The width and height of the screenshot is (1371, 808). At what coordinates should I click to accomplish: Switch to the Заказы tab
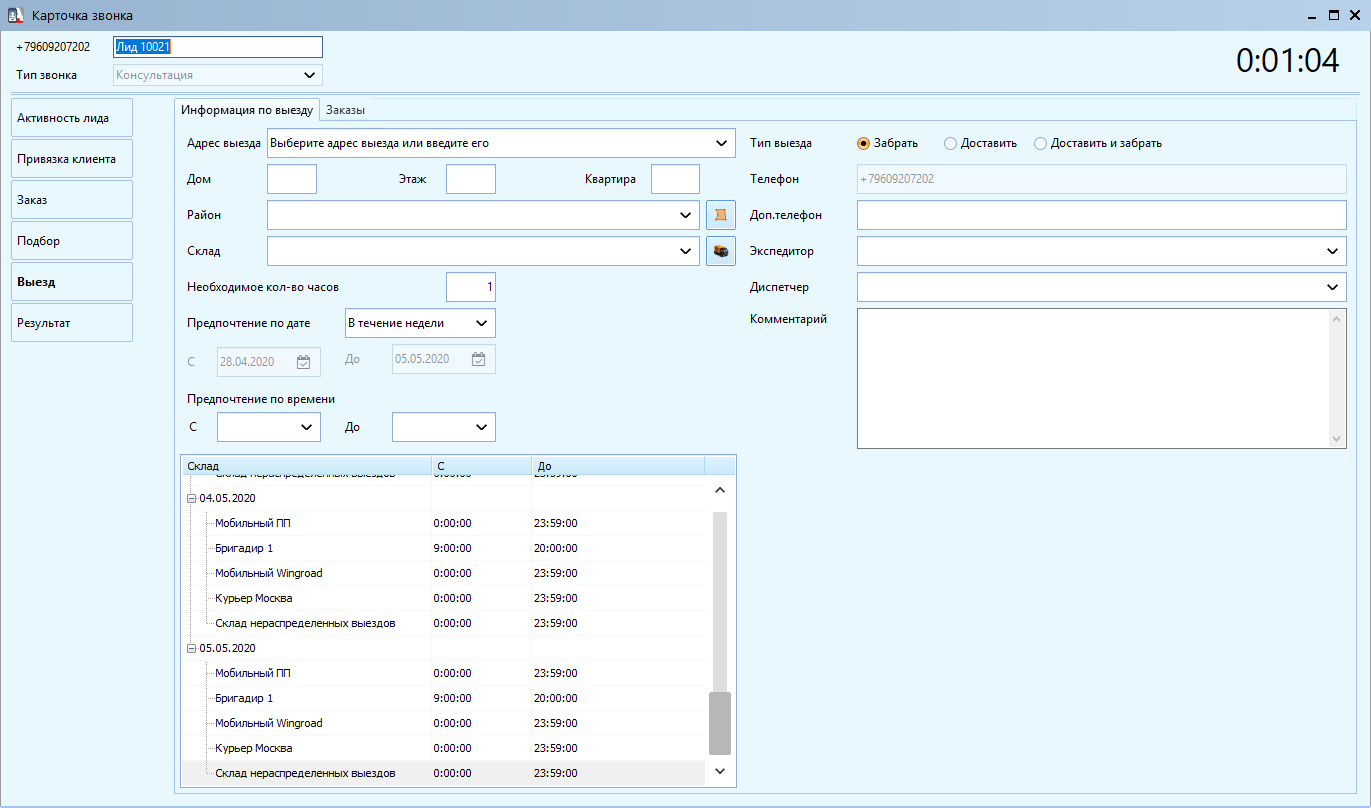coord(345,110)
